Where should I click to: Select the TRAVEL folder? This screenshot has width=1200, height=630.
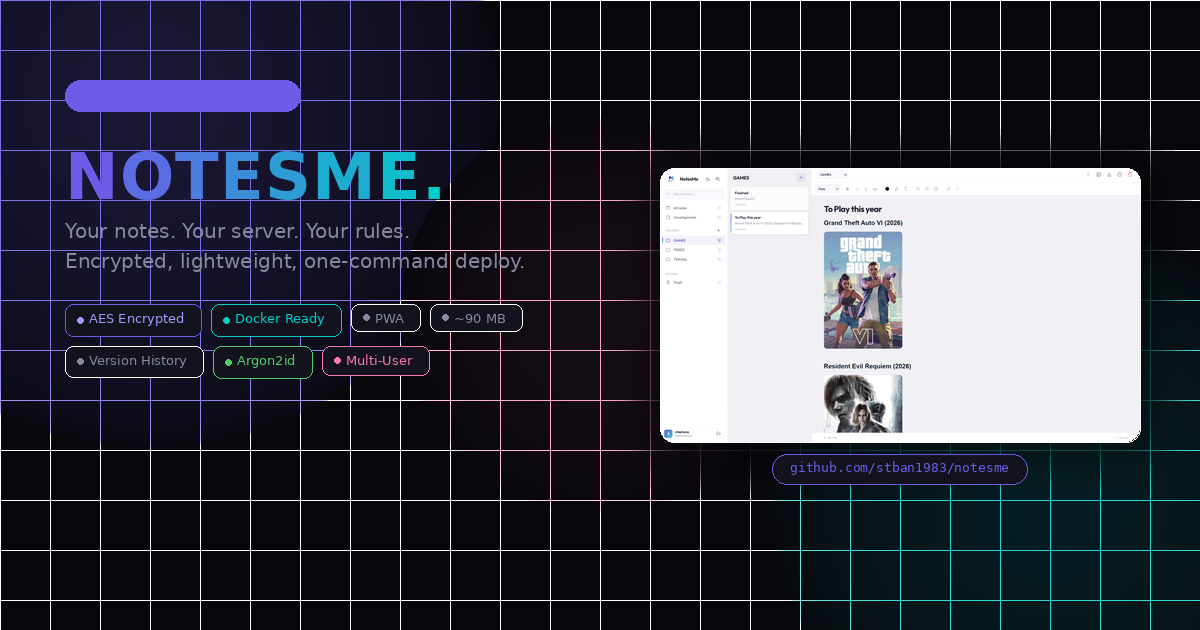(x=693, y=259)
